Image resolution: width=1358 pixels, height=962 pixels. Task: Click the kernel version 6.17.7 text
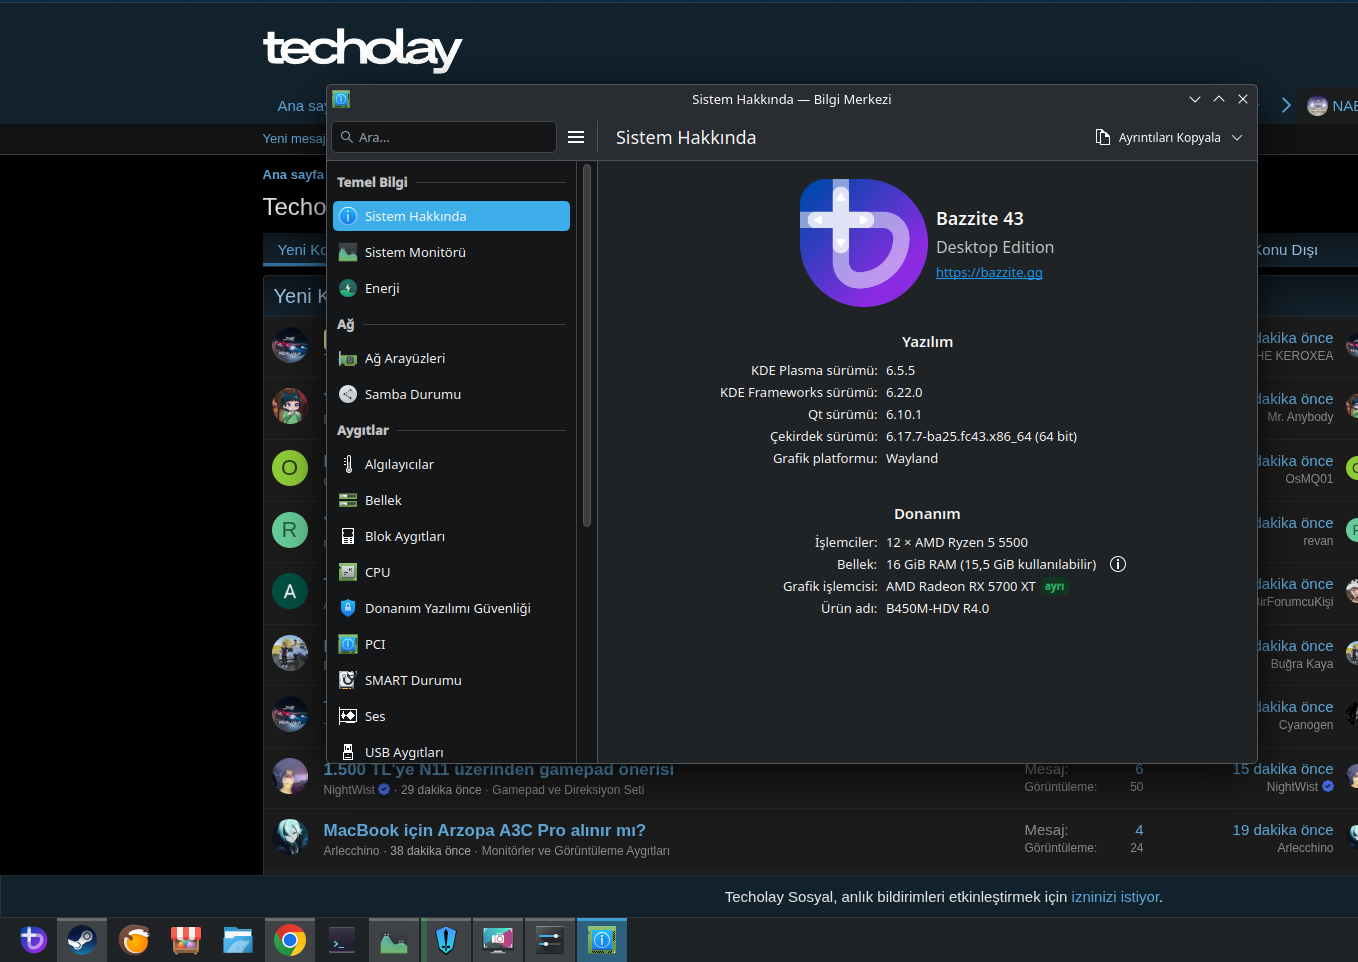981,436
